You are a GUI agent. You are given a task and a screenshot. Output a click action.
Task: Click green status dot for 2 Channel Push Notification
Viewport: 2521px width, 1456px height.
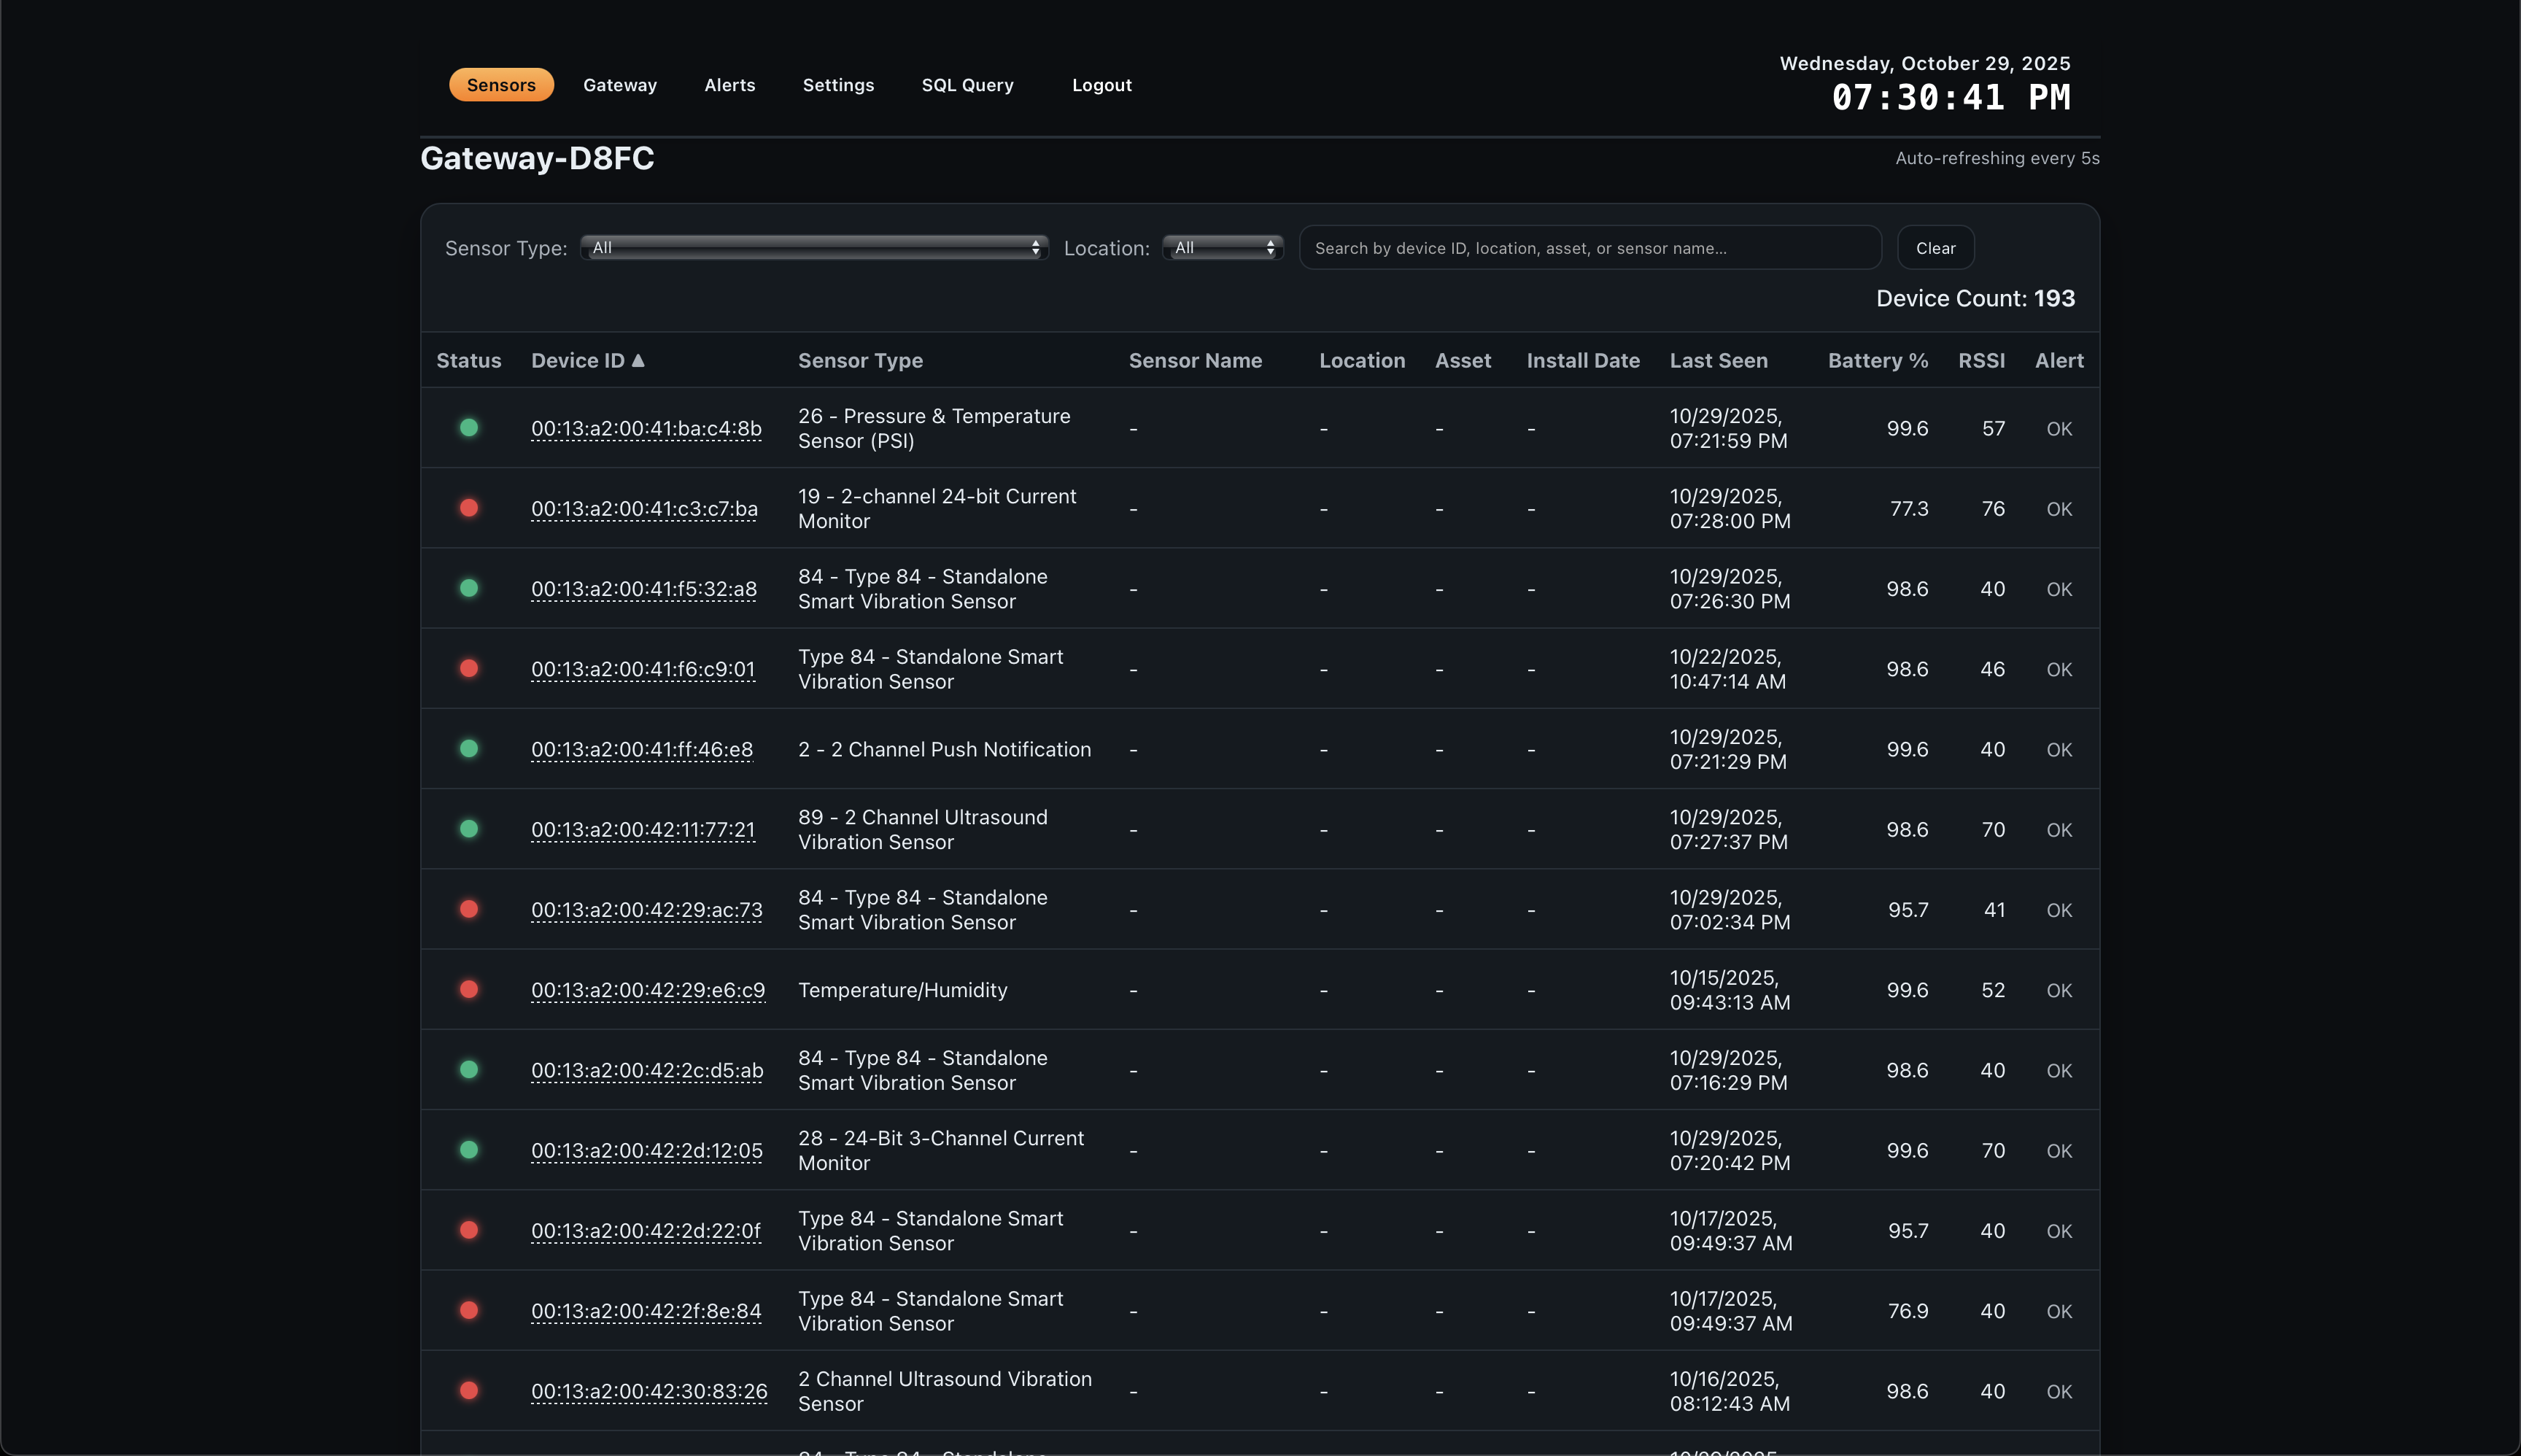tap(468, 749)
